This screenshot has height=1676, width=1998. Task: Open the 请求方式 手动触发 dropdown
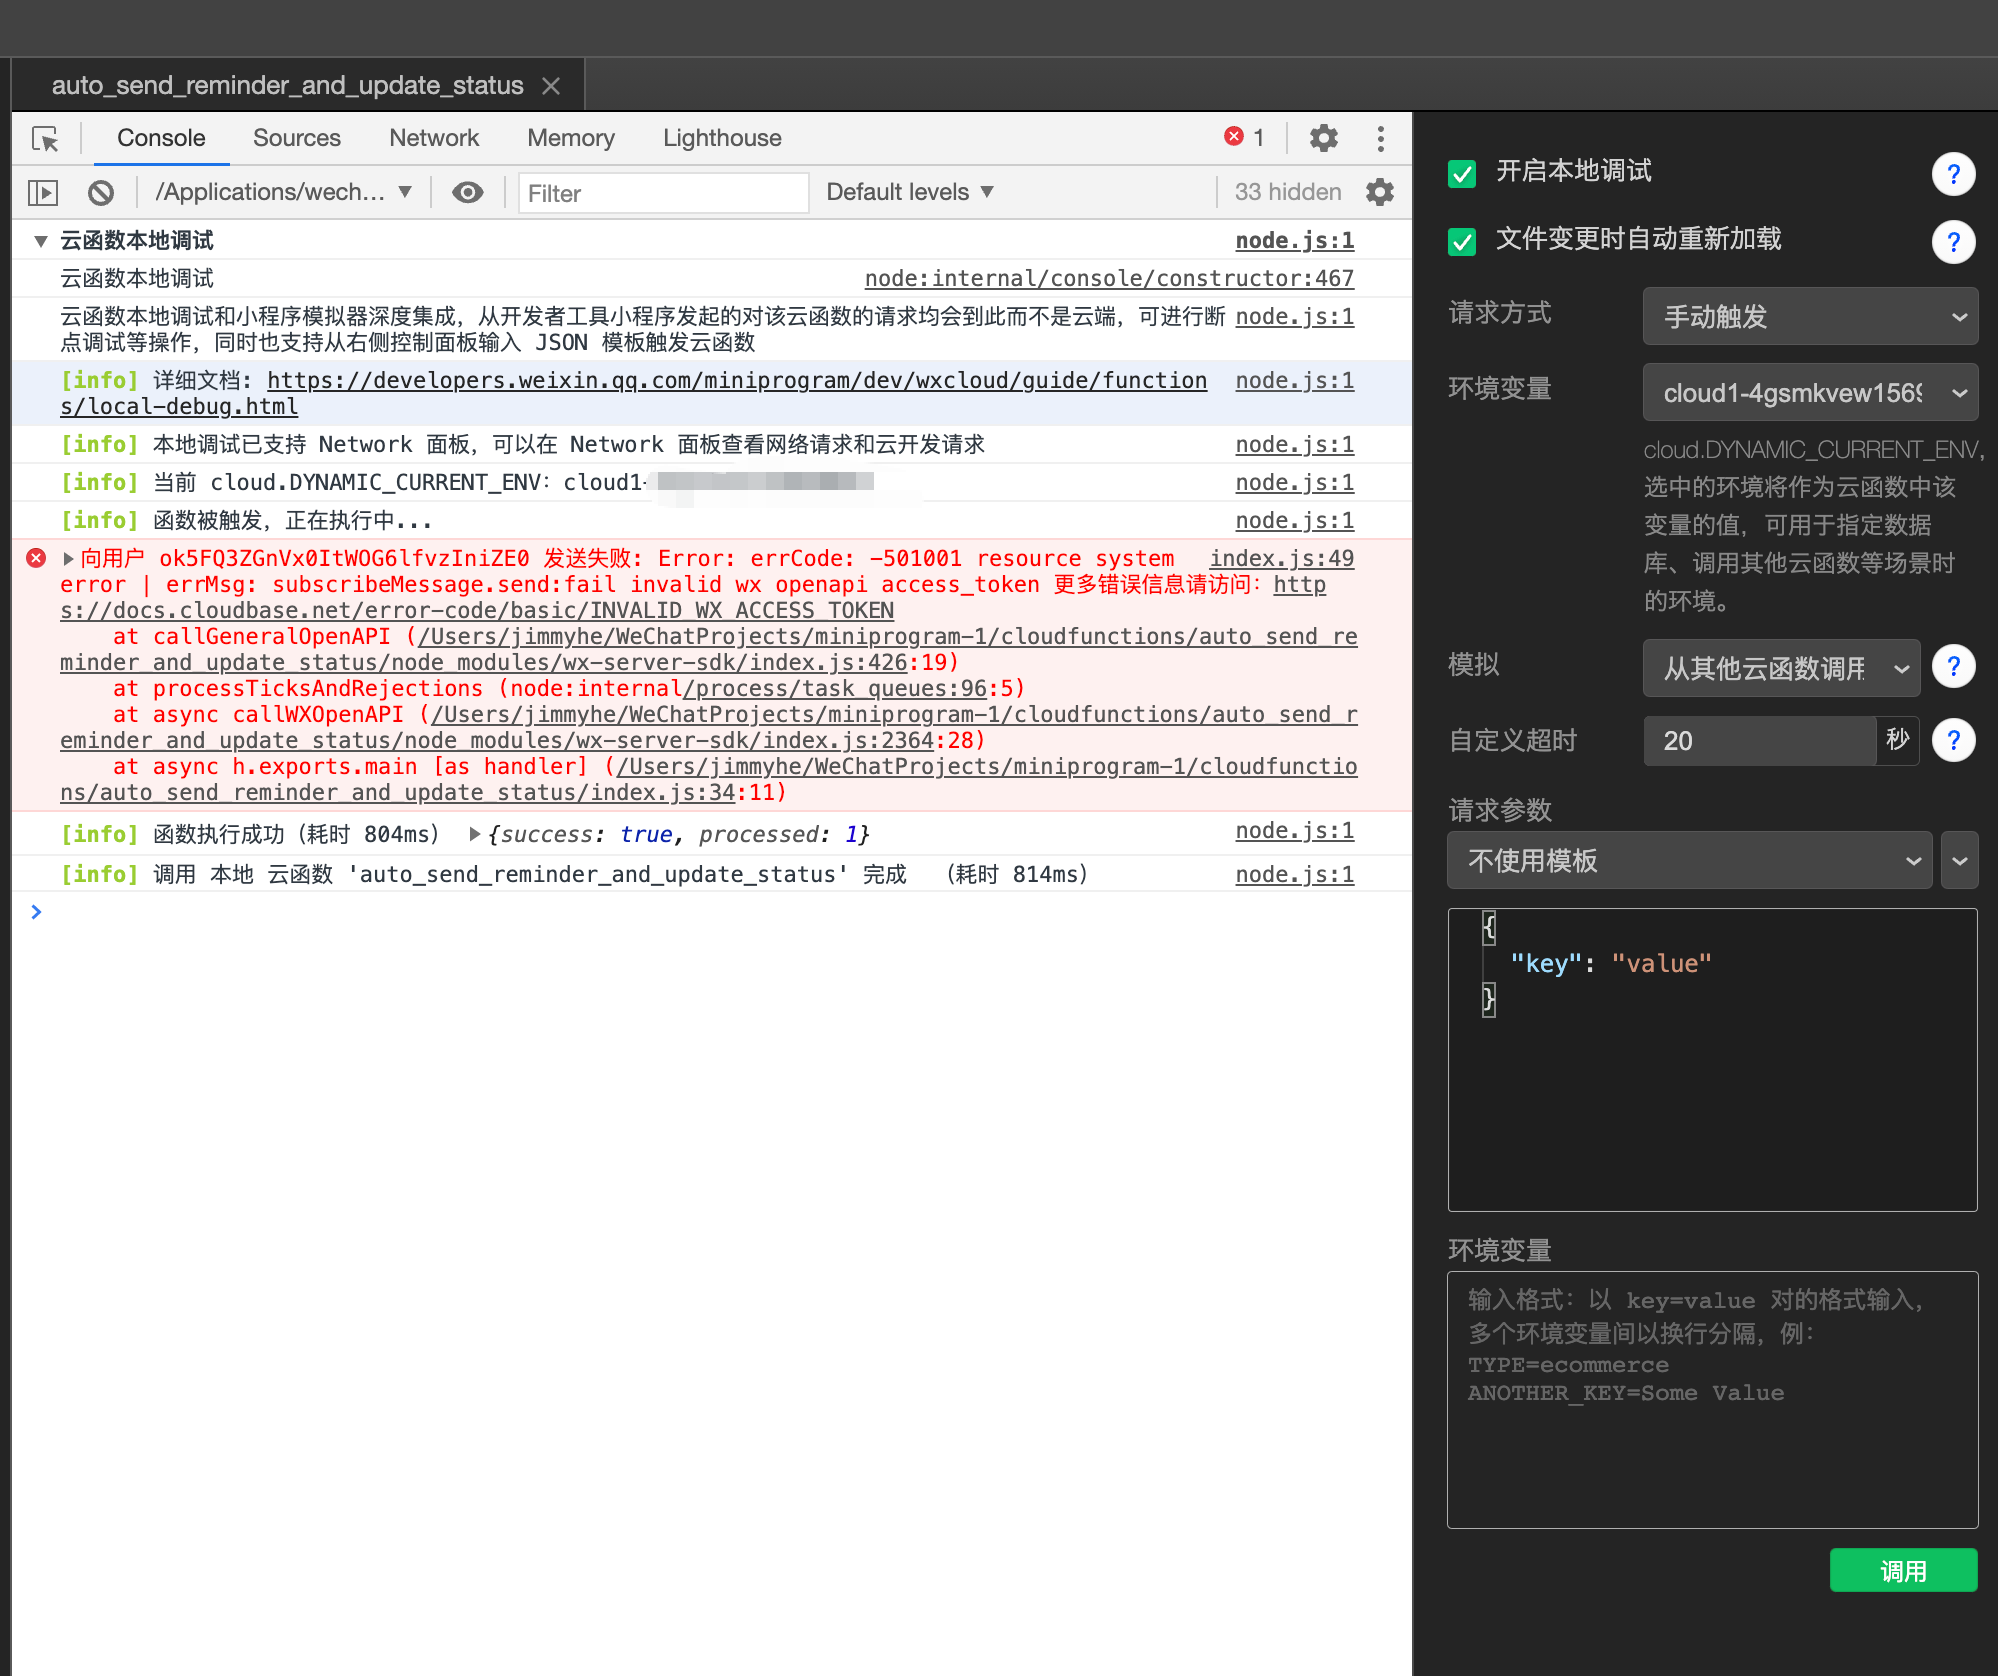[1809, 317]
